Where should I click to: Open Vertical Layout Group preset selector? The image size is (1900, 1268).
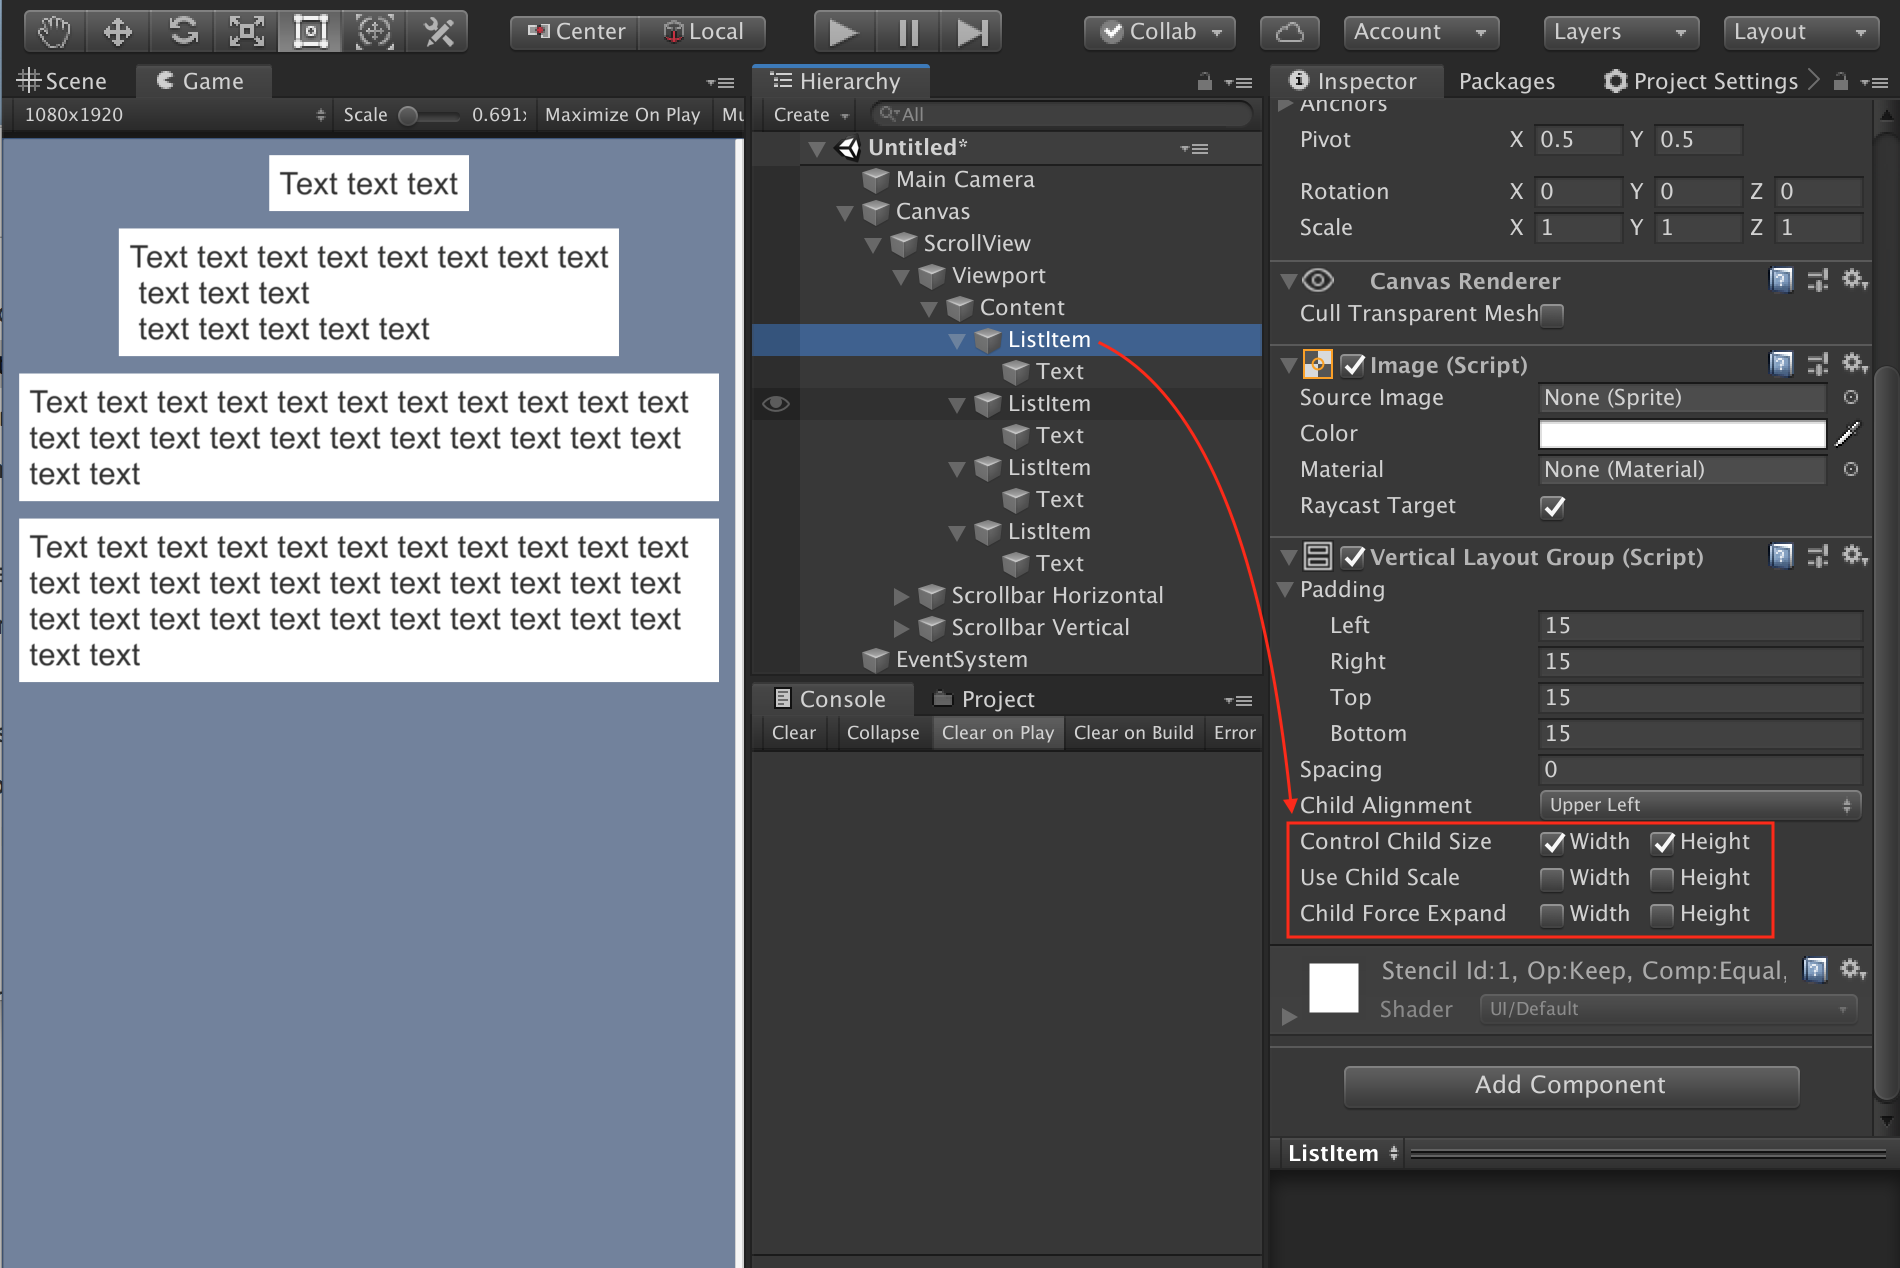(x=1818, y=556)
